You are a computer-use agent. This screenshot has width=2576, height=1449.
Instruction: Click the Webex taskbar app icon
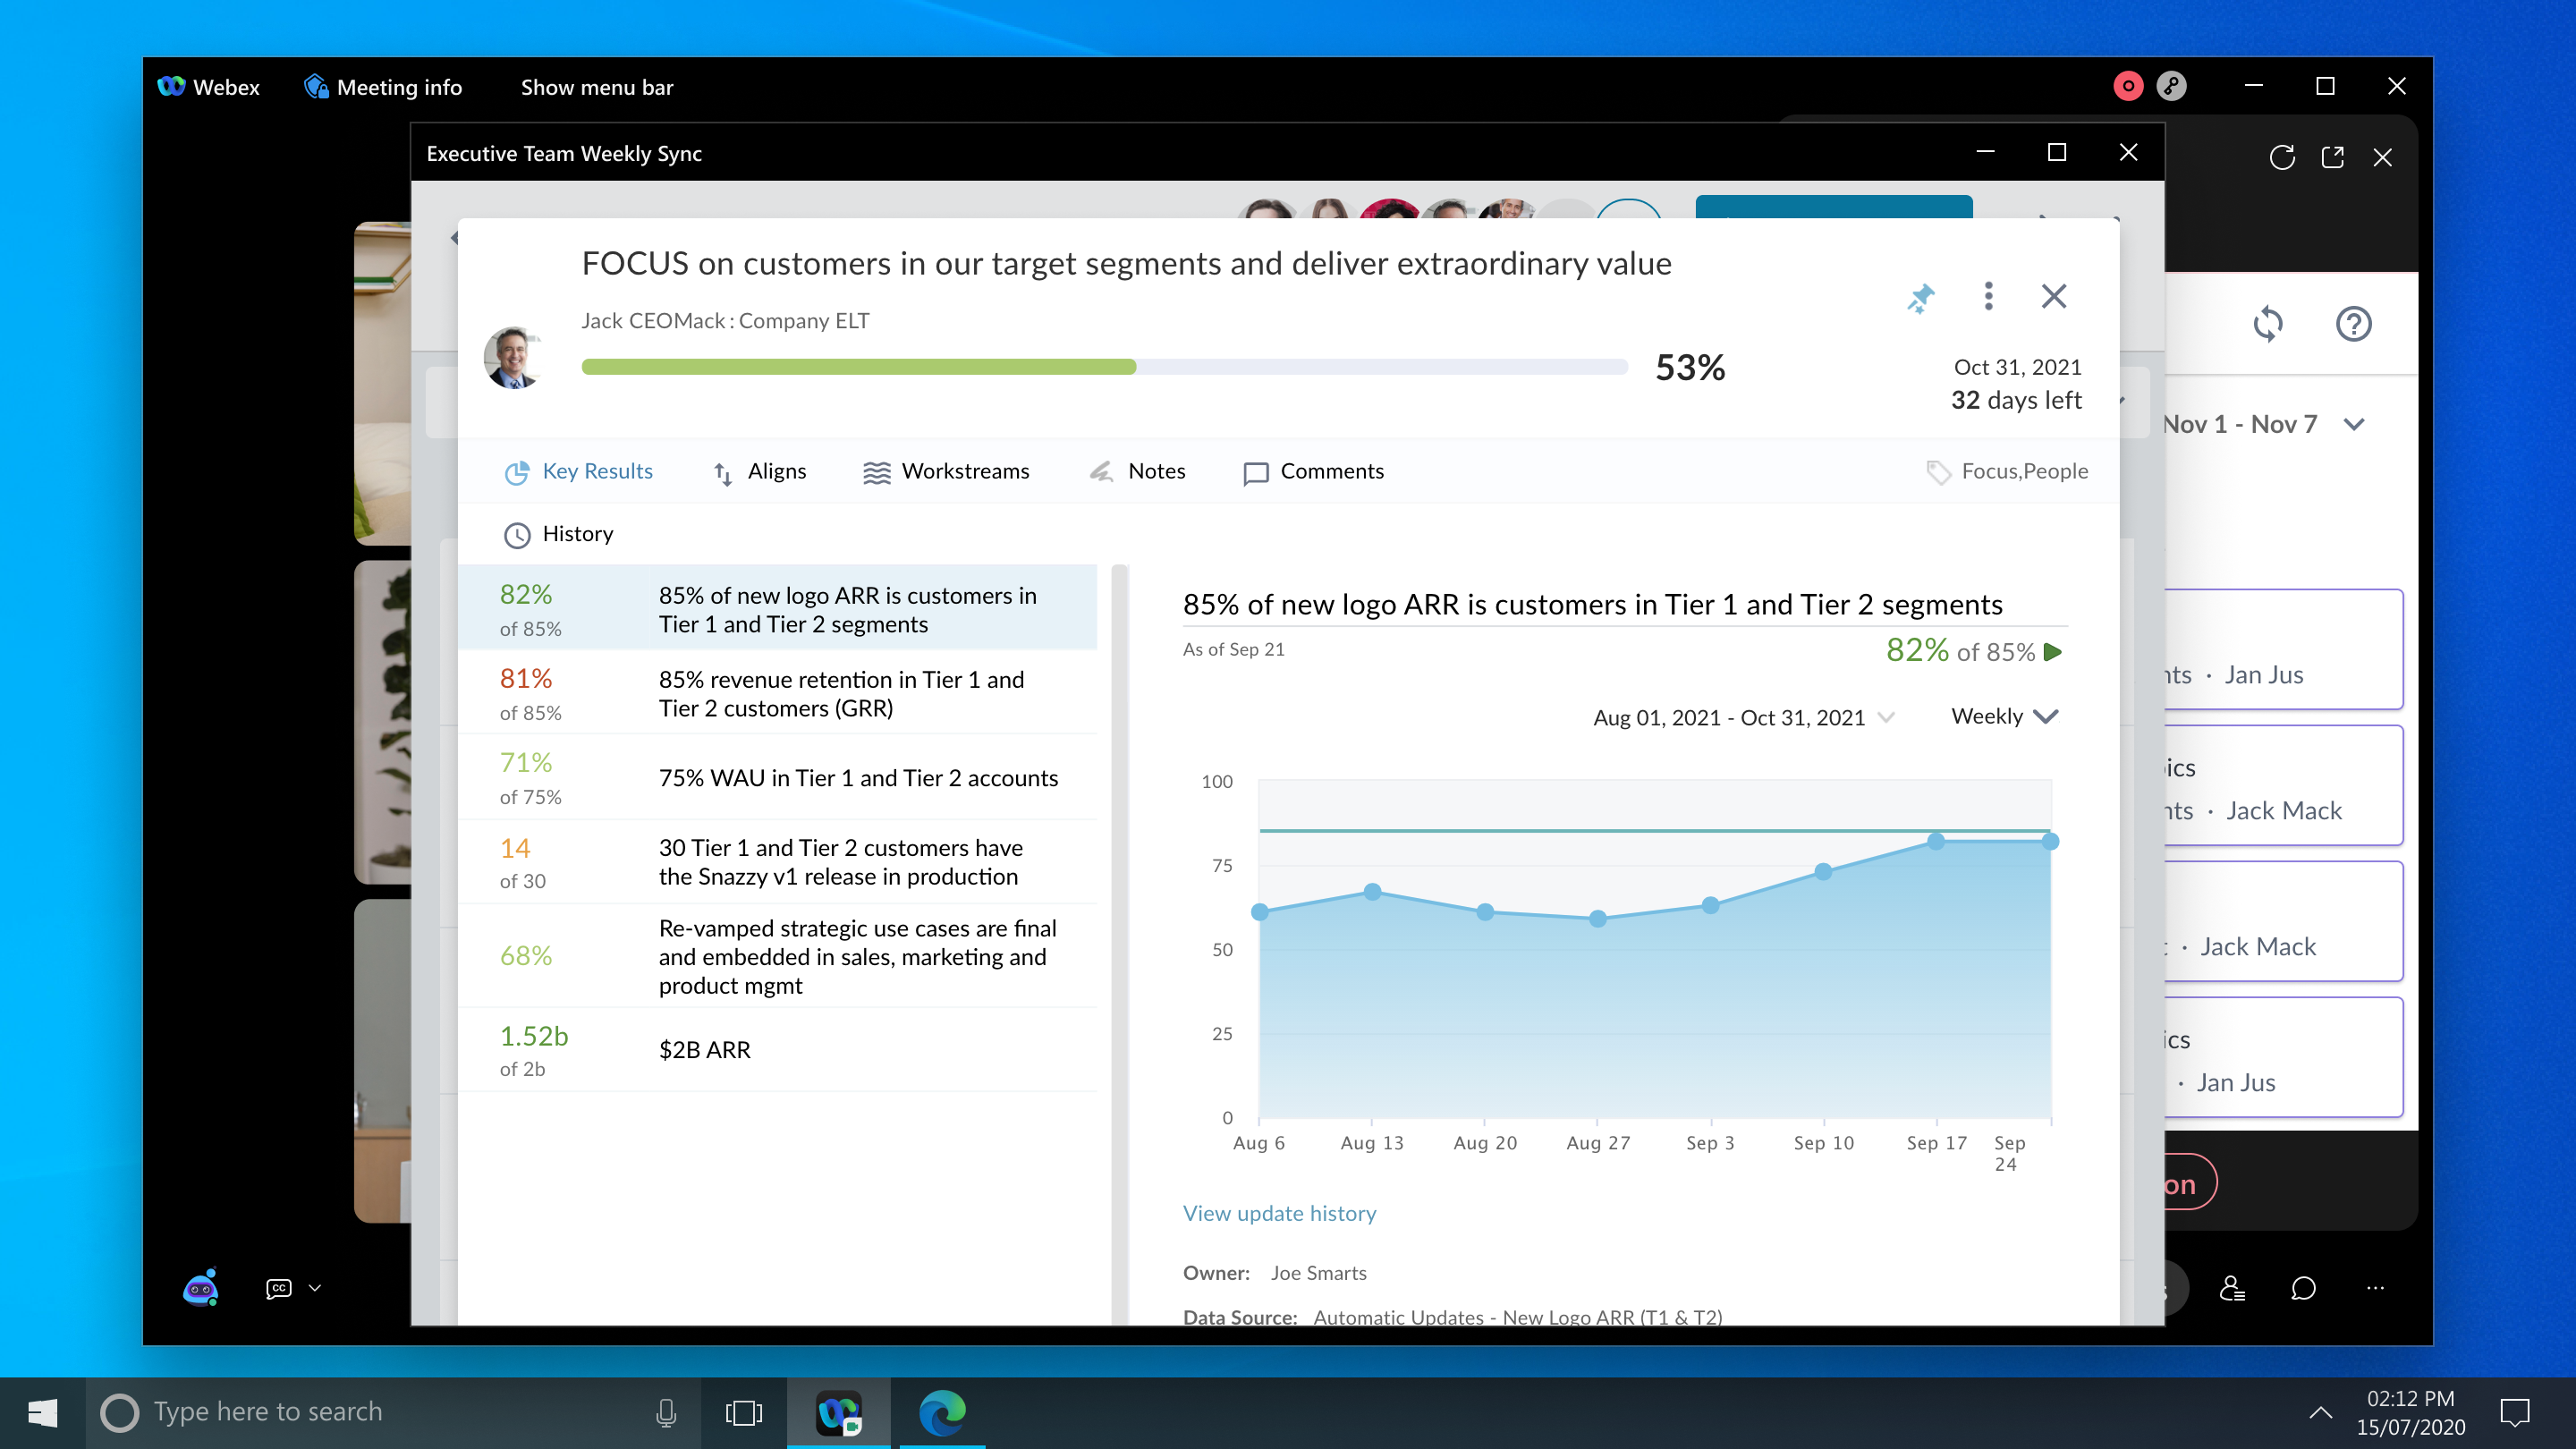[x=839, y=1412]
